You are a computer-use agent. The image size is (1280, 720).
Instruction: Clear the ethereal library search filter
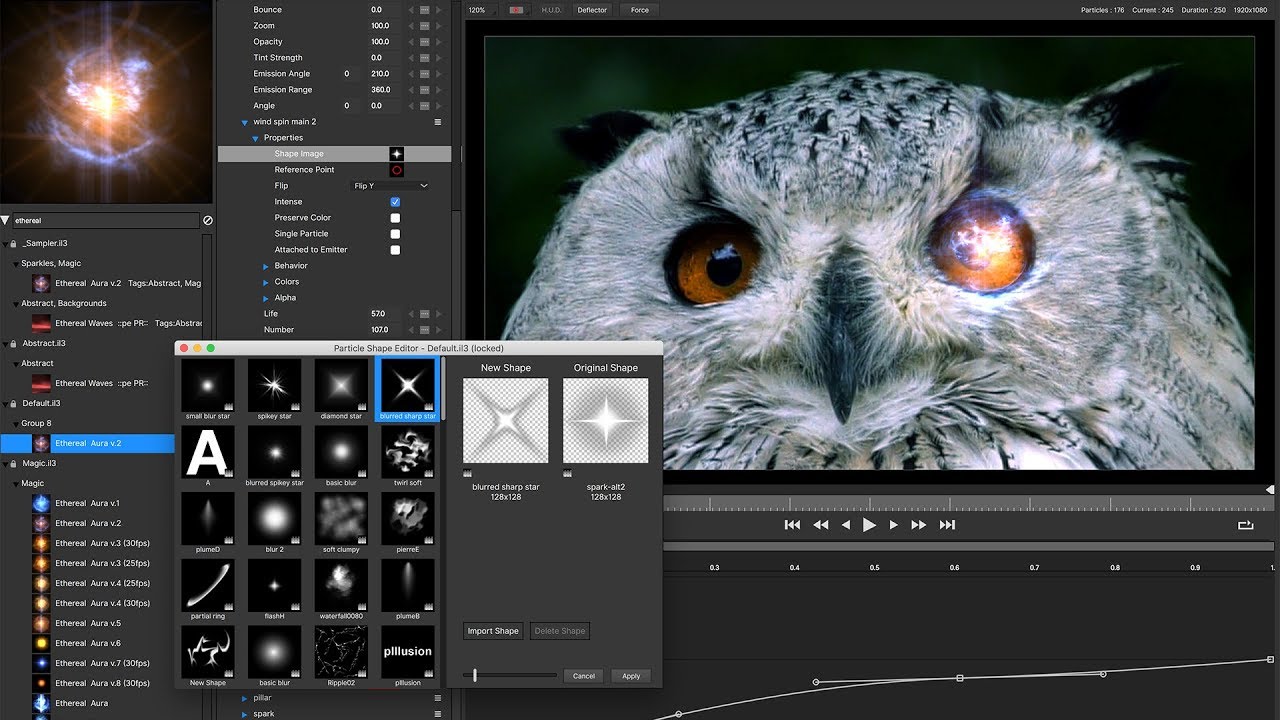point(206,220)
